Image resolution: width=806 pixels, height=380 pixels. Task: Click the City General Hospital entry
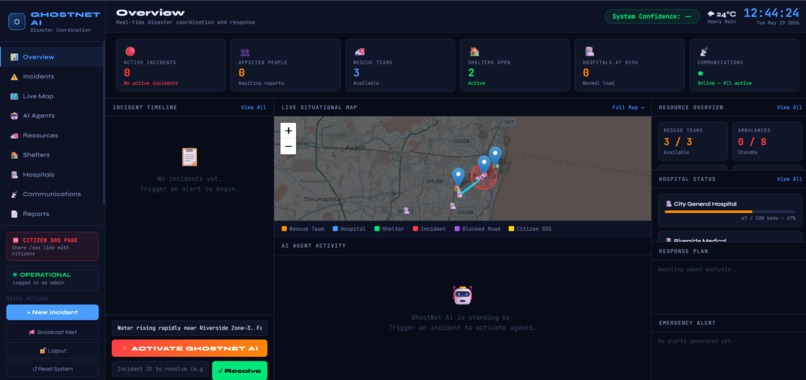pyautogui.click(x=730, y=210)
